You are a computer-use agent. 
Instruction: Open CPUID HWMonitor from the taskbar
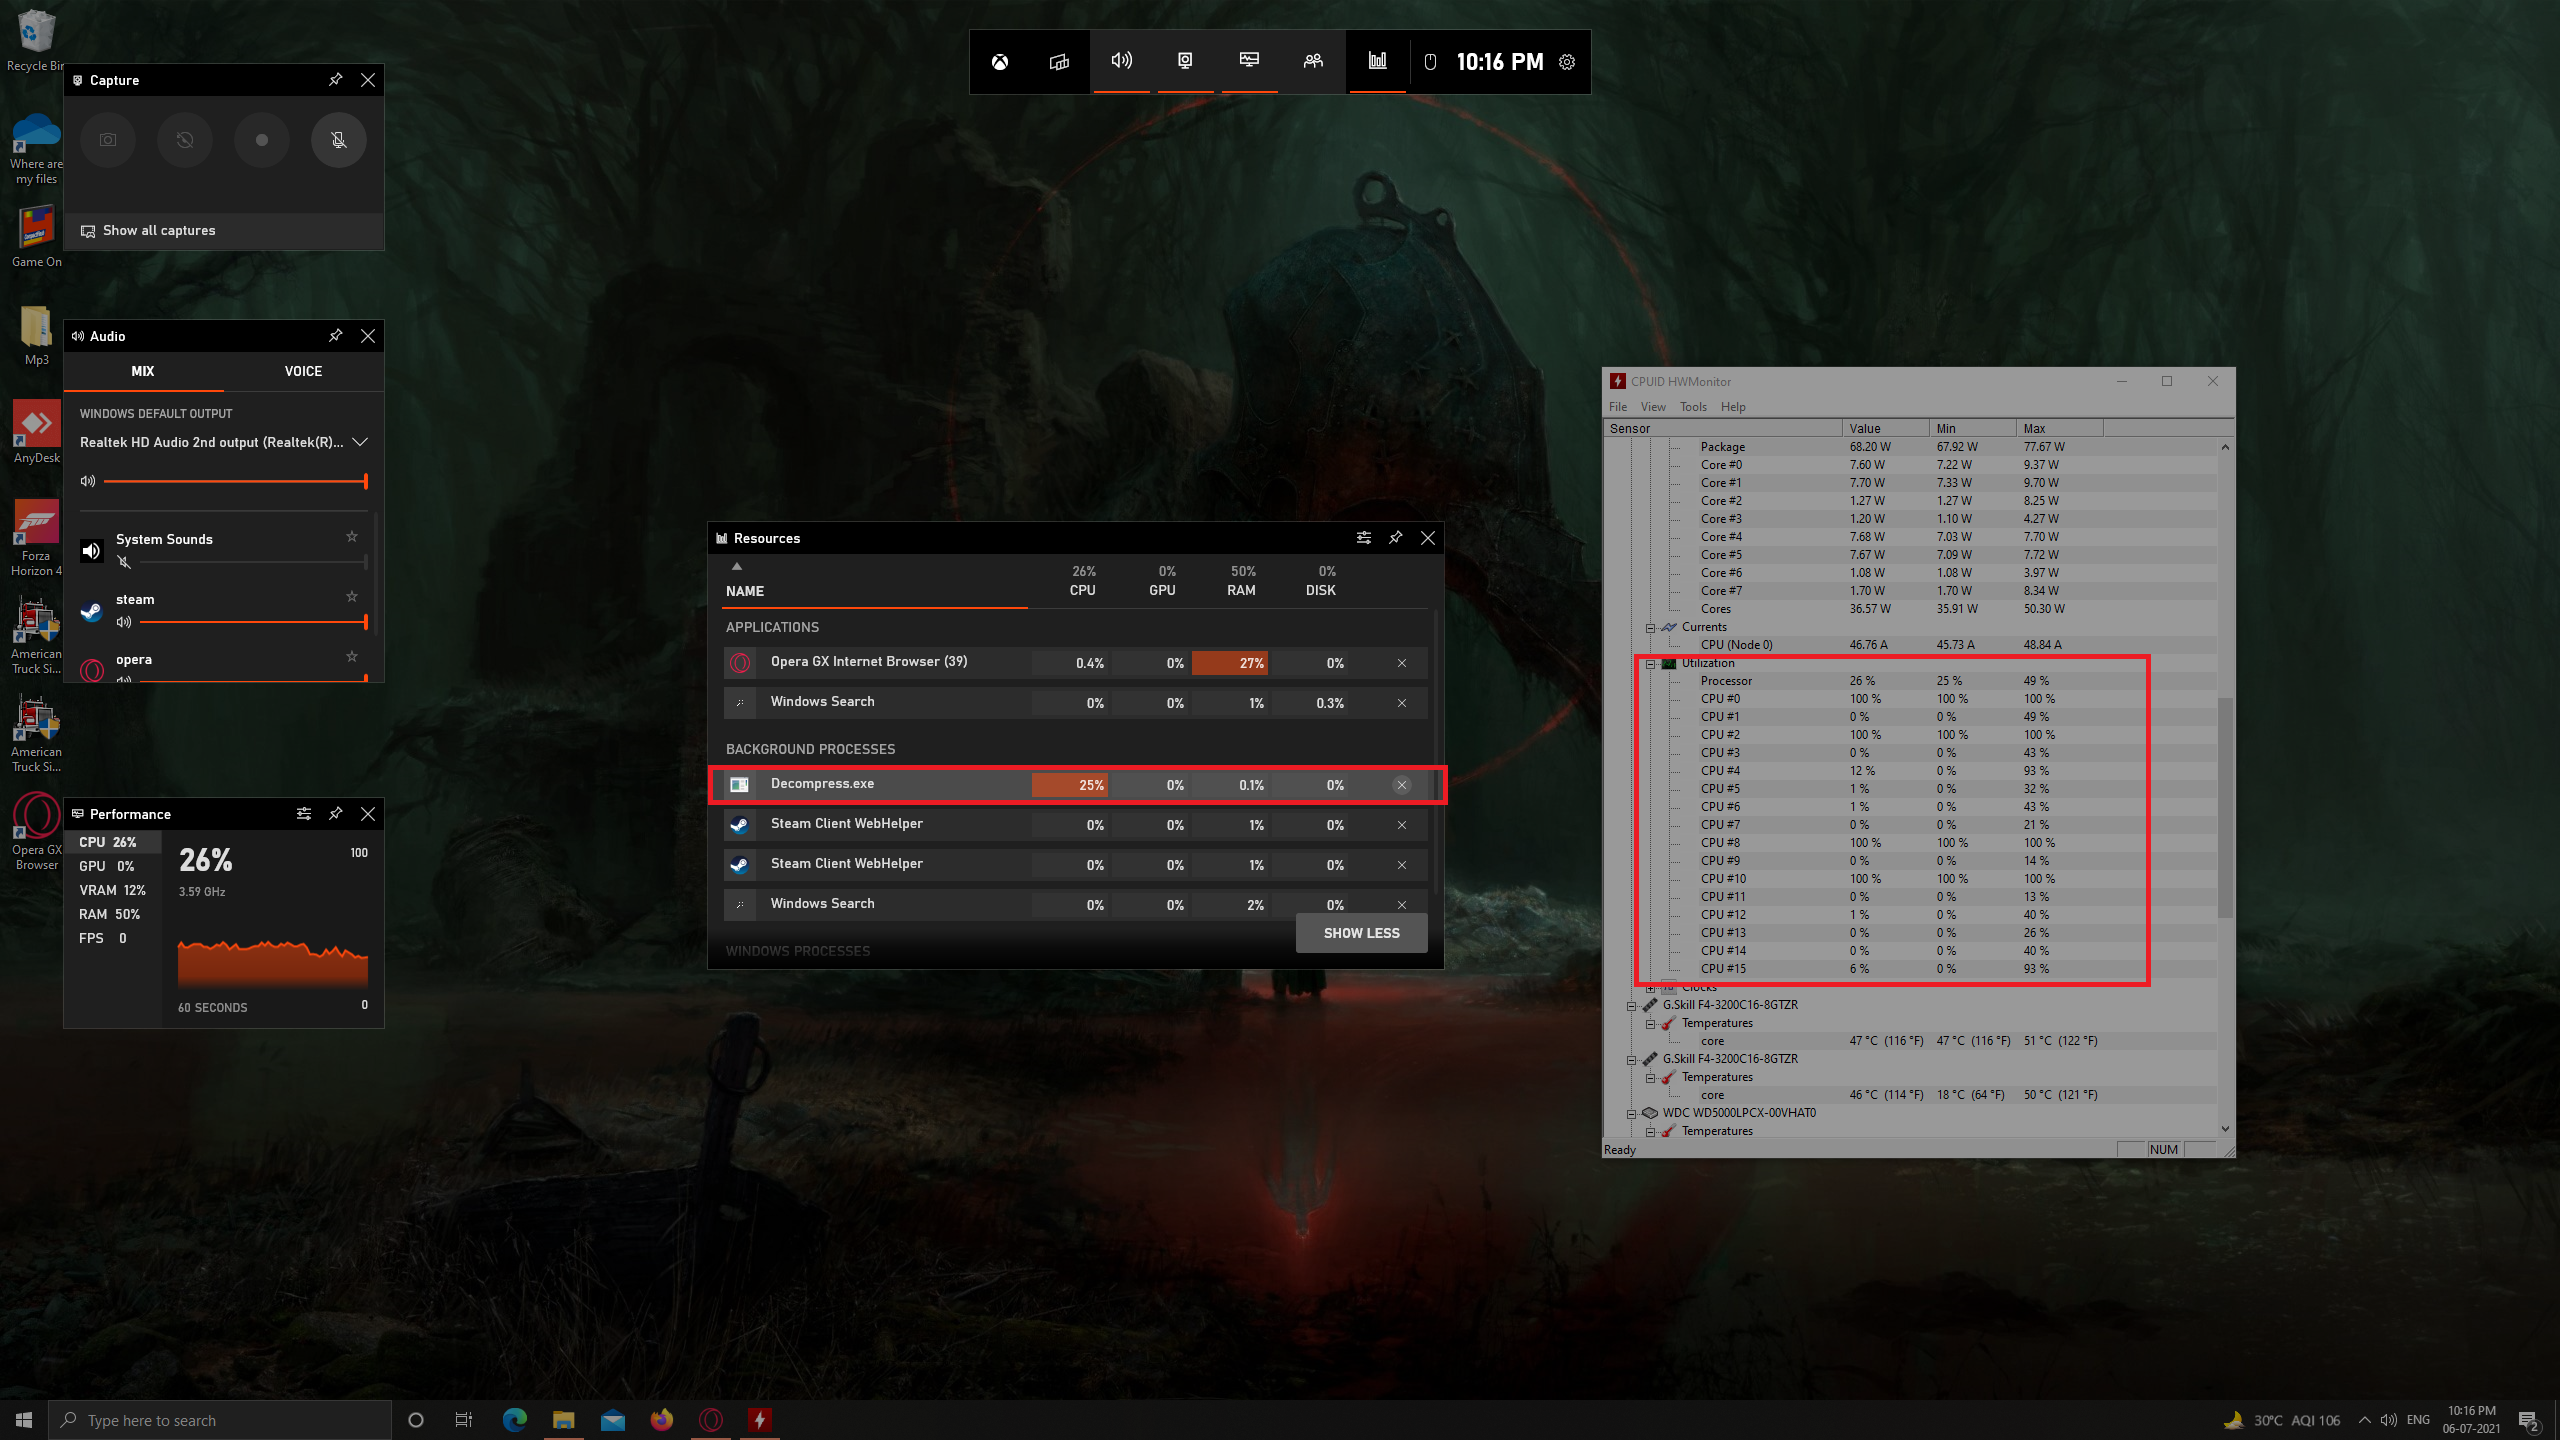click(760, 1420)
